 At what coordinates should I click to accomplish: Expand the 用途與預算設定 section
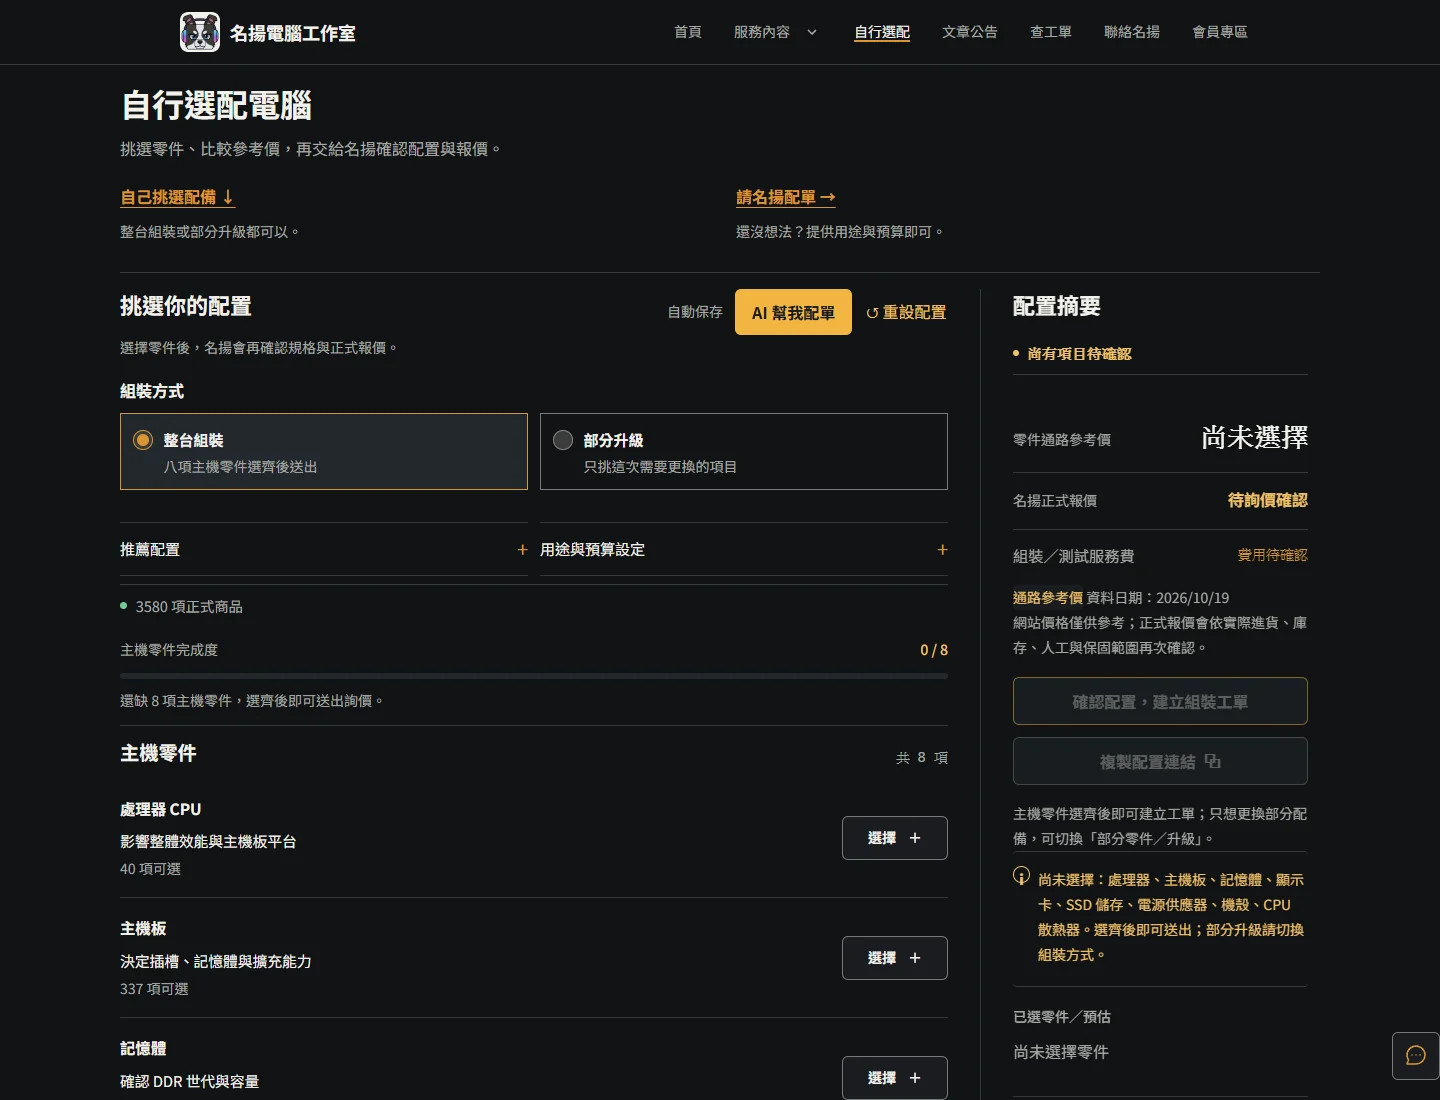coord(744,549)
